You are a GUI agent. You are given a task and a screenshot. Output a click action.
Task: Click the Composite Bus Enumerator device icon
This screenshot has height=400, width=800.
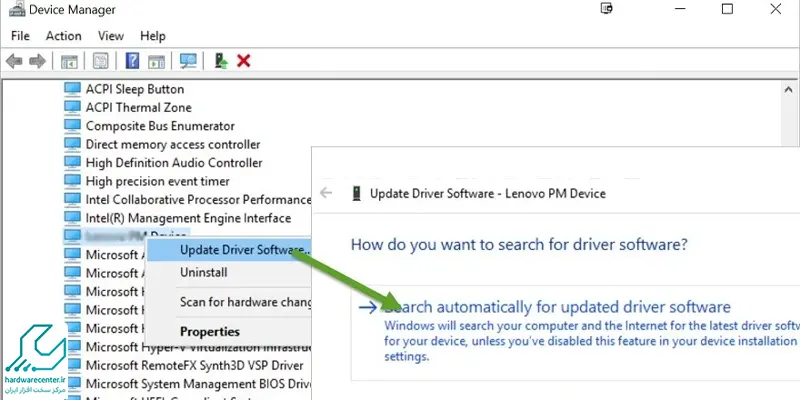click(x=72, y=126)
